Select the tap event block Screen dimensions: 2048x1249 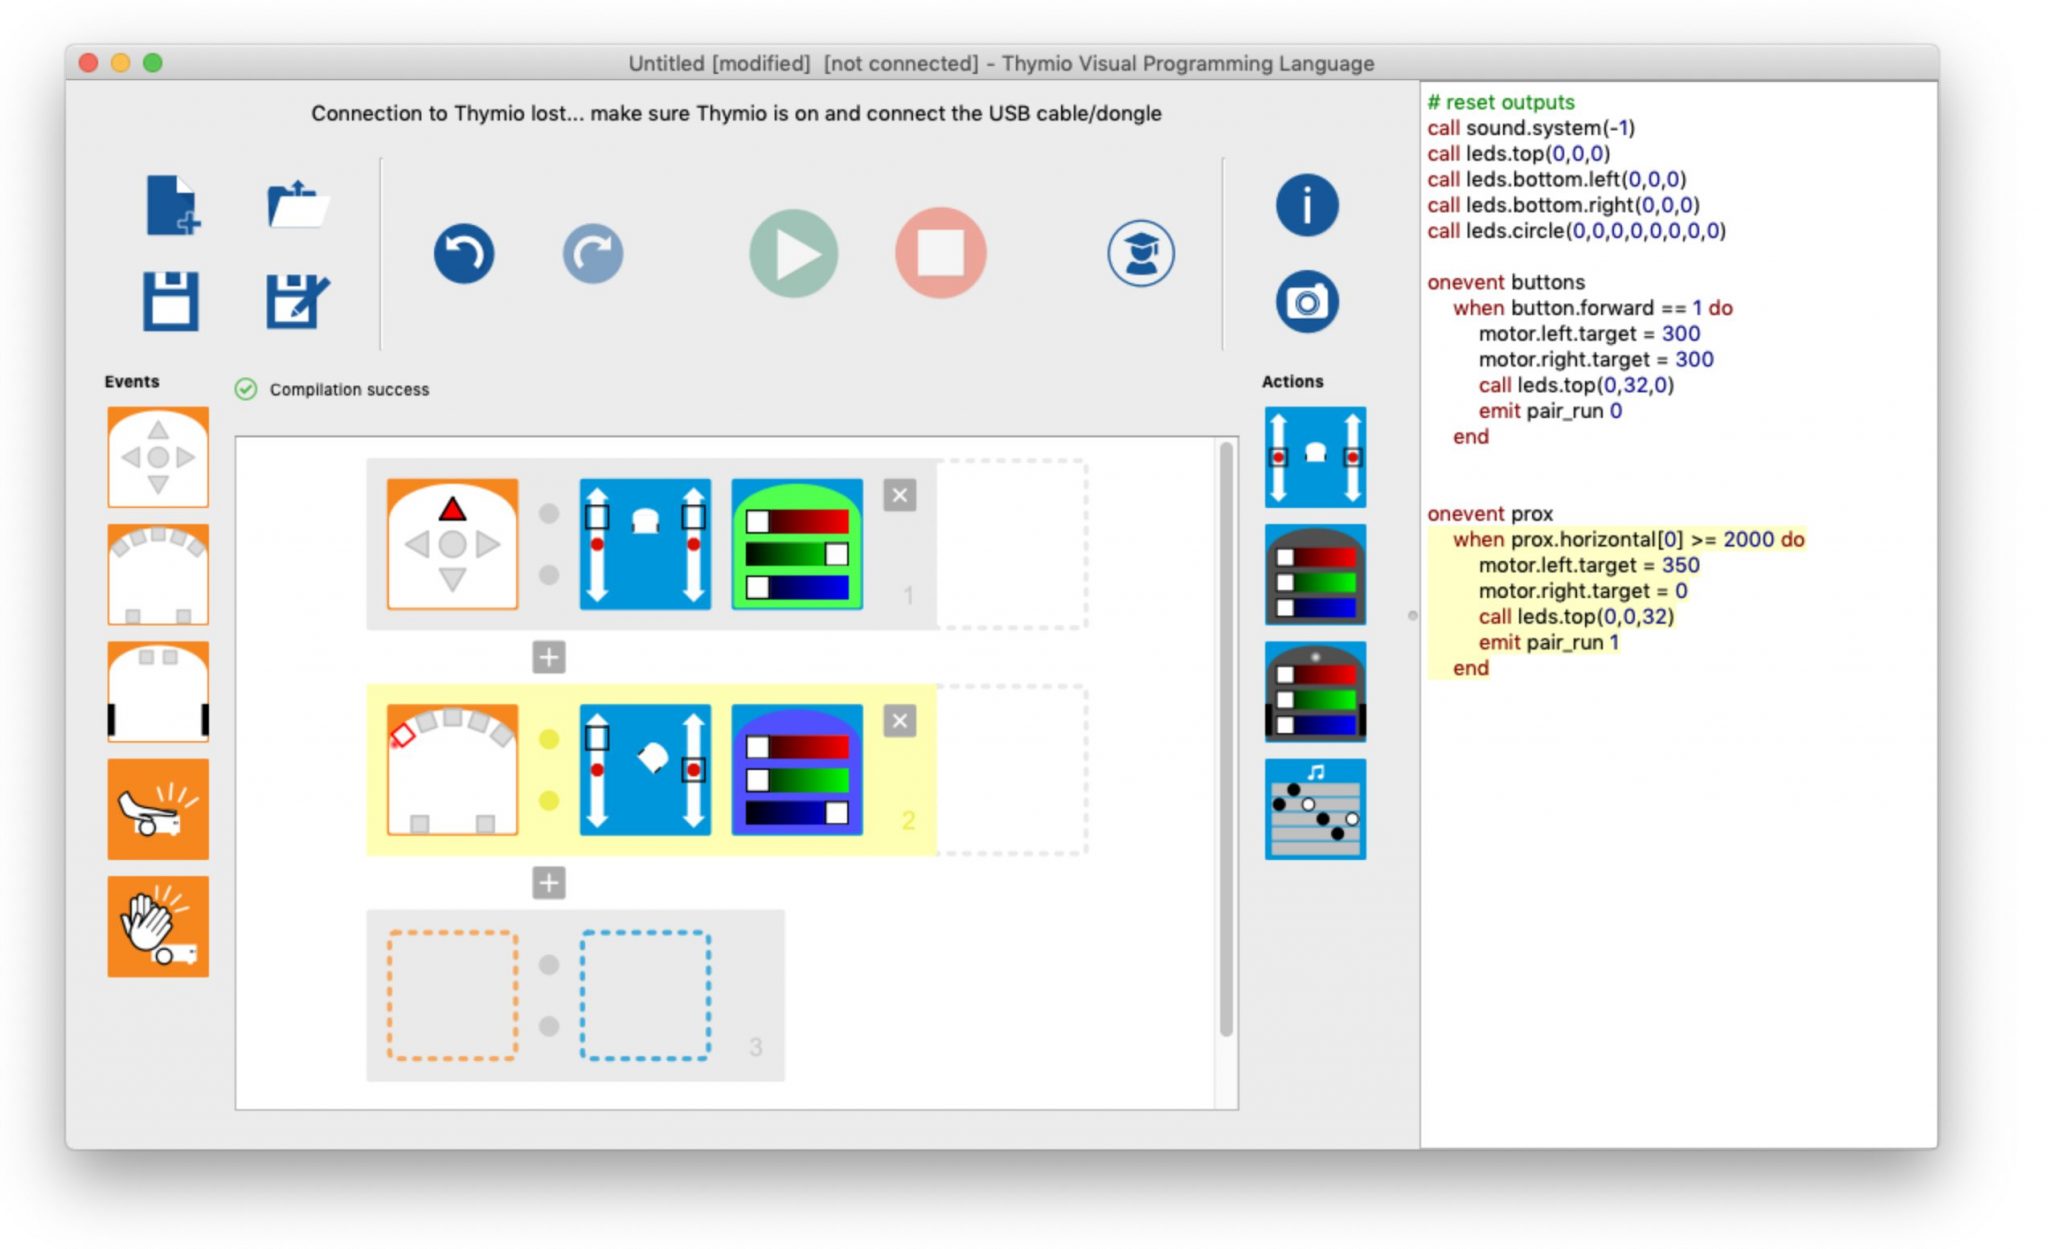click(156, 810)
